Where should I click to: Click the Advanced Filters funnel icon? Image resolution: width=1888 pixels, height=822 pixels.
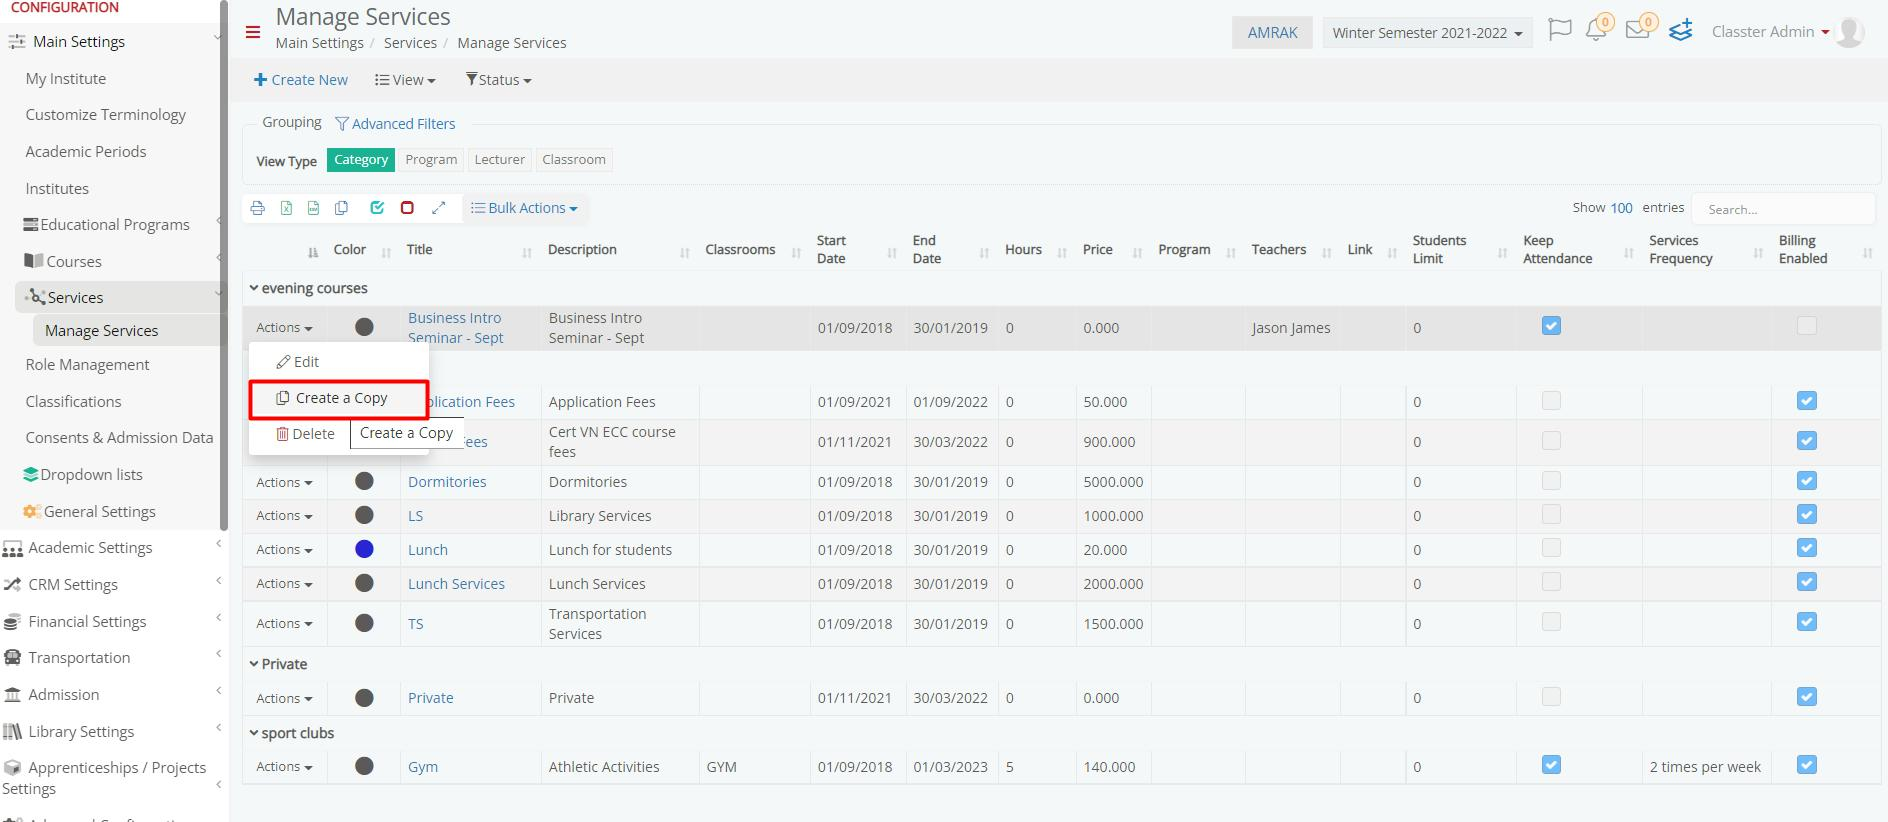tap(342, 124)
